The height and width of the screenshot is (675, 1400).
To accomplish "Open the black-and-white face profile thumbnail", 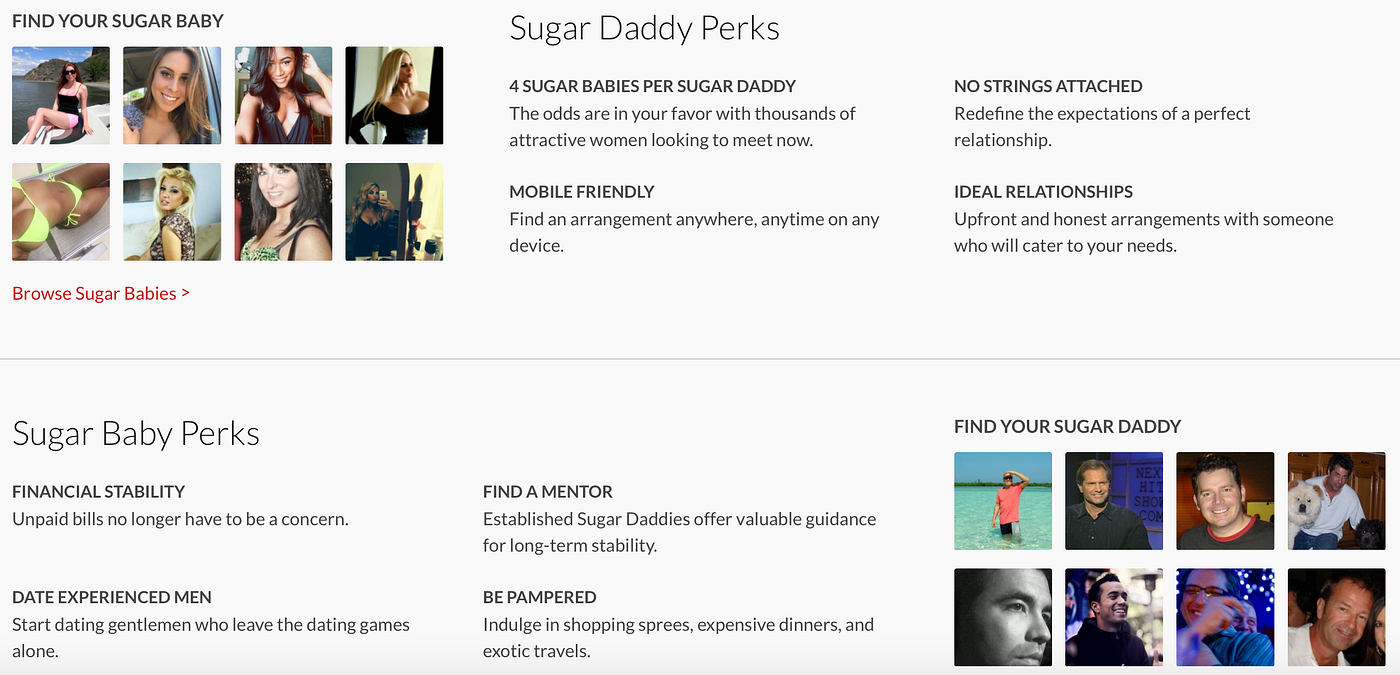I will coord(1003,617).
